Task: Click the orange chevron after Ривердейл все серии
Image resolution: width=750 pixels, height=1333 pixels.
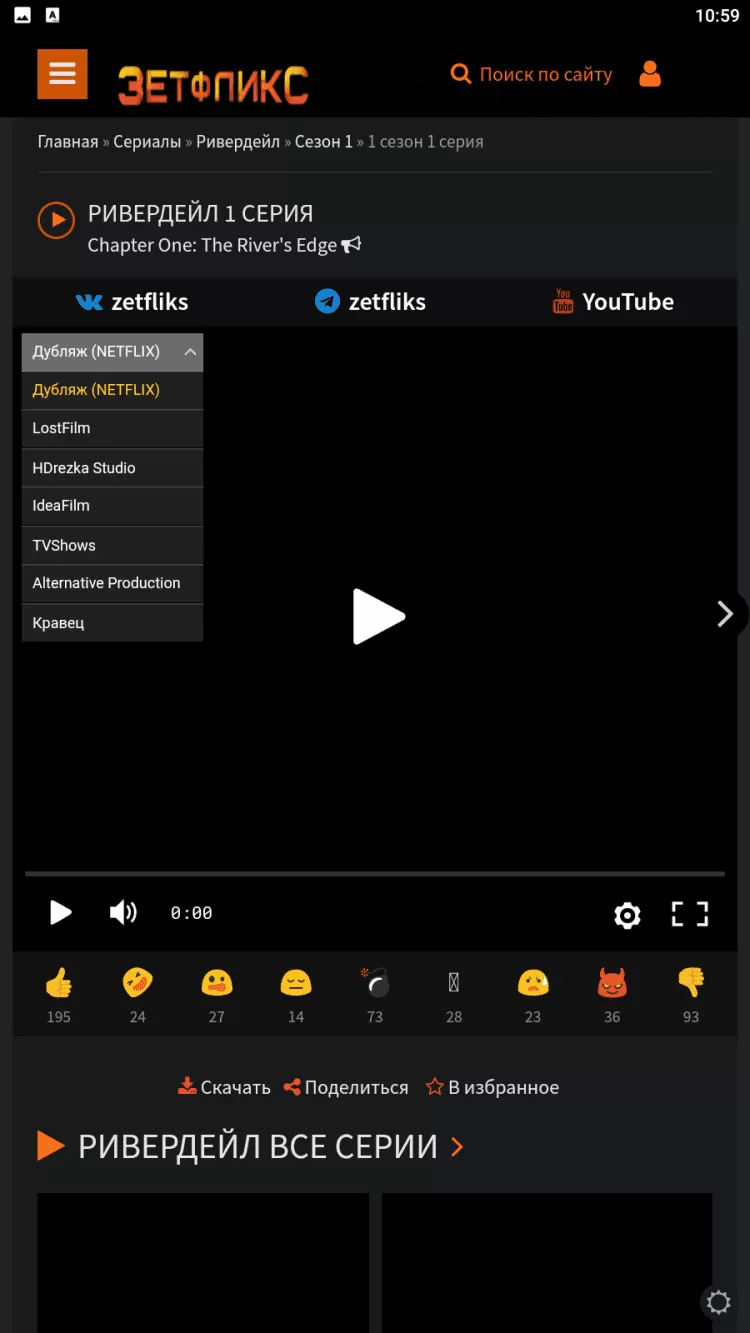Action: pyautogui.click(x=457, y=1147)
